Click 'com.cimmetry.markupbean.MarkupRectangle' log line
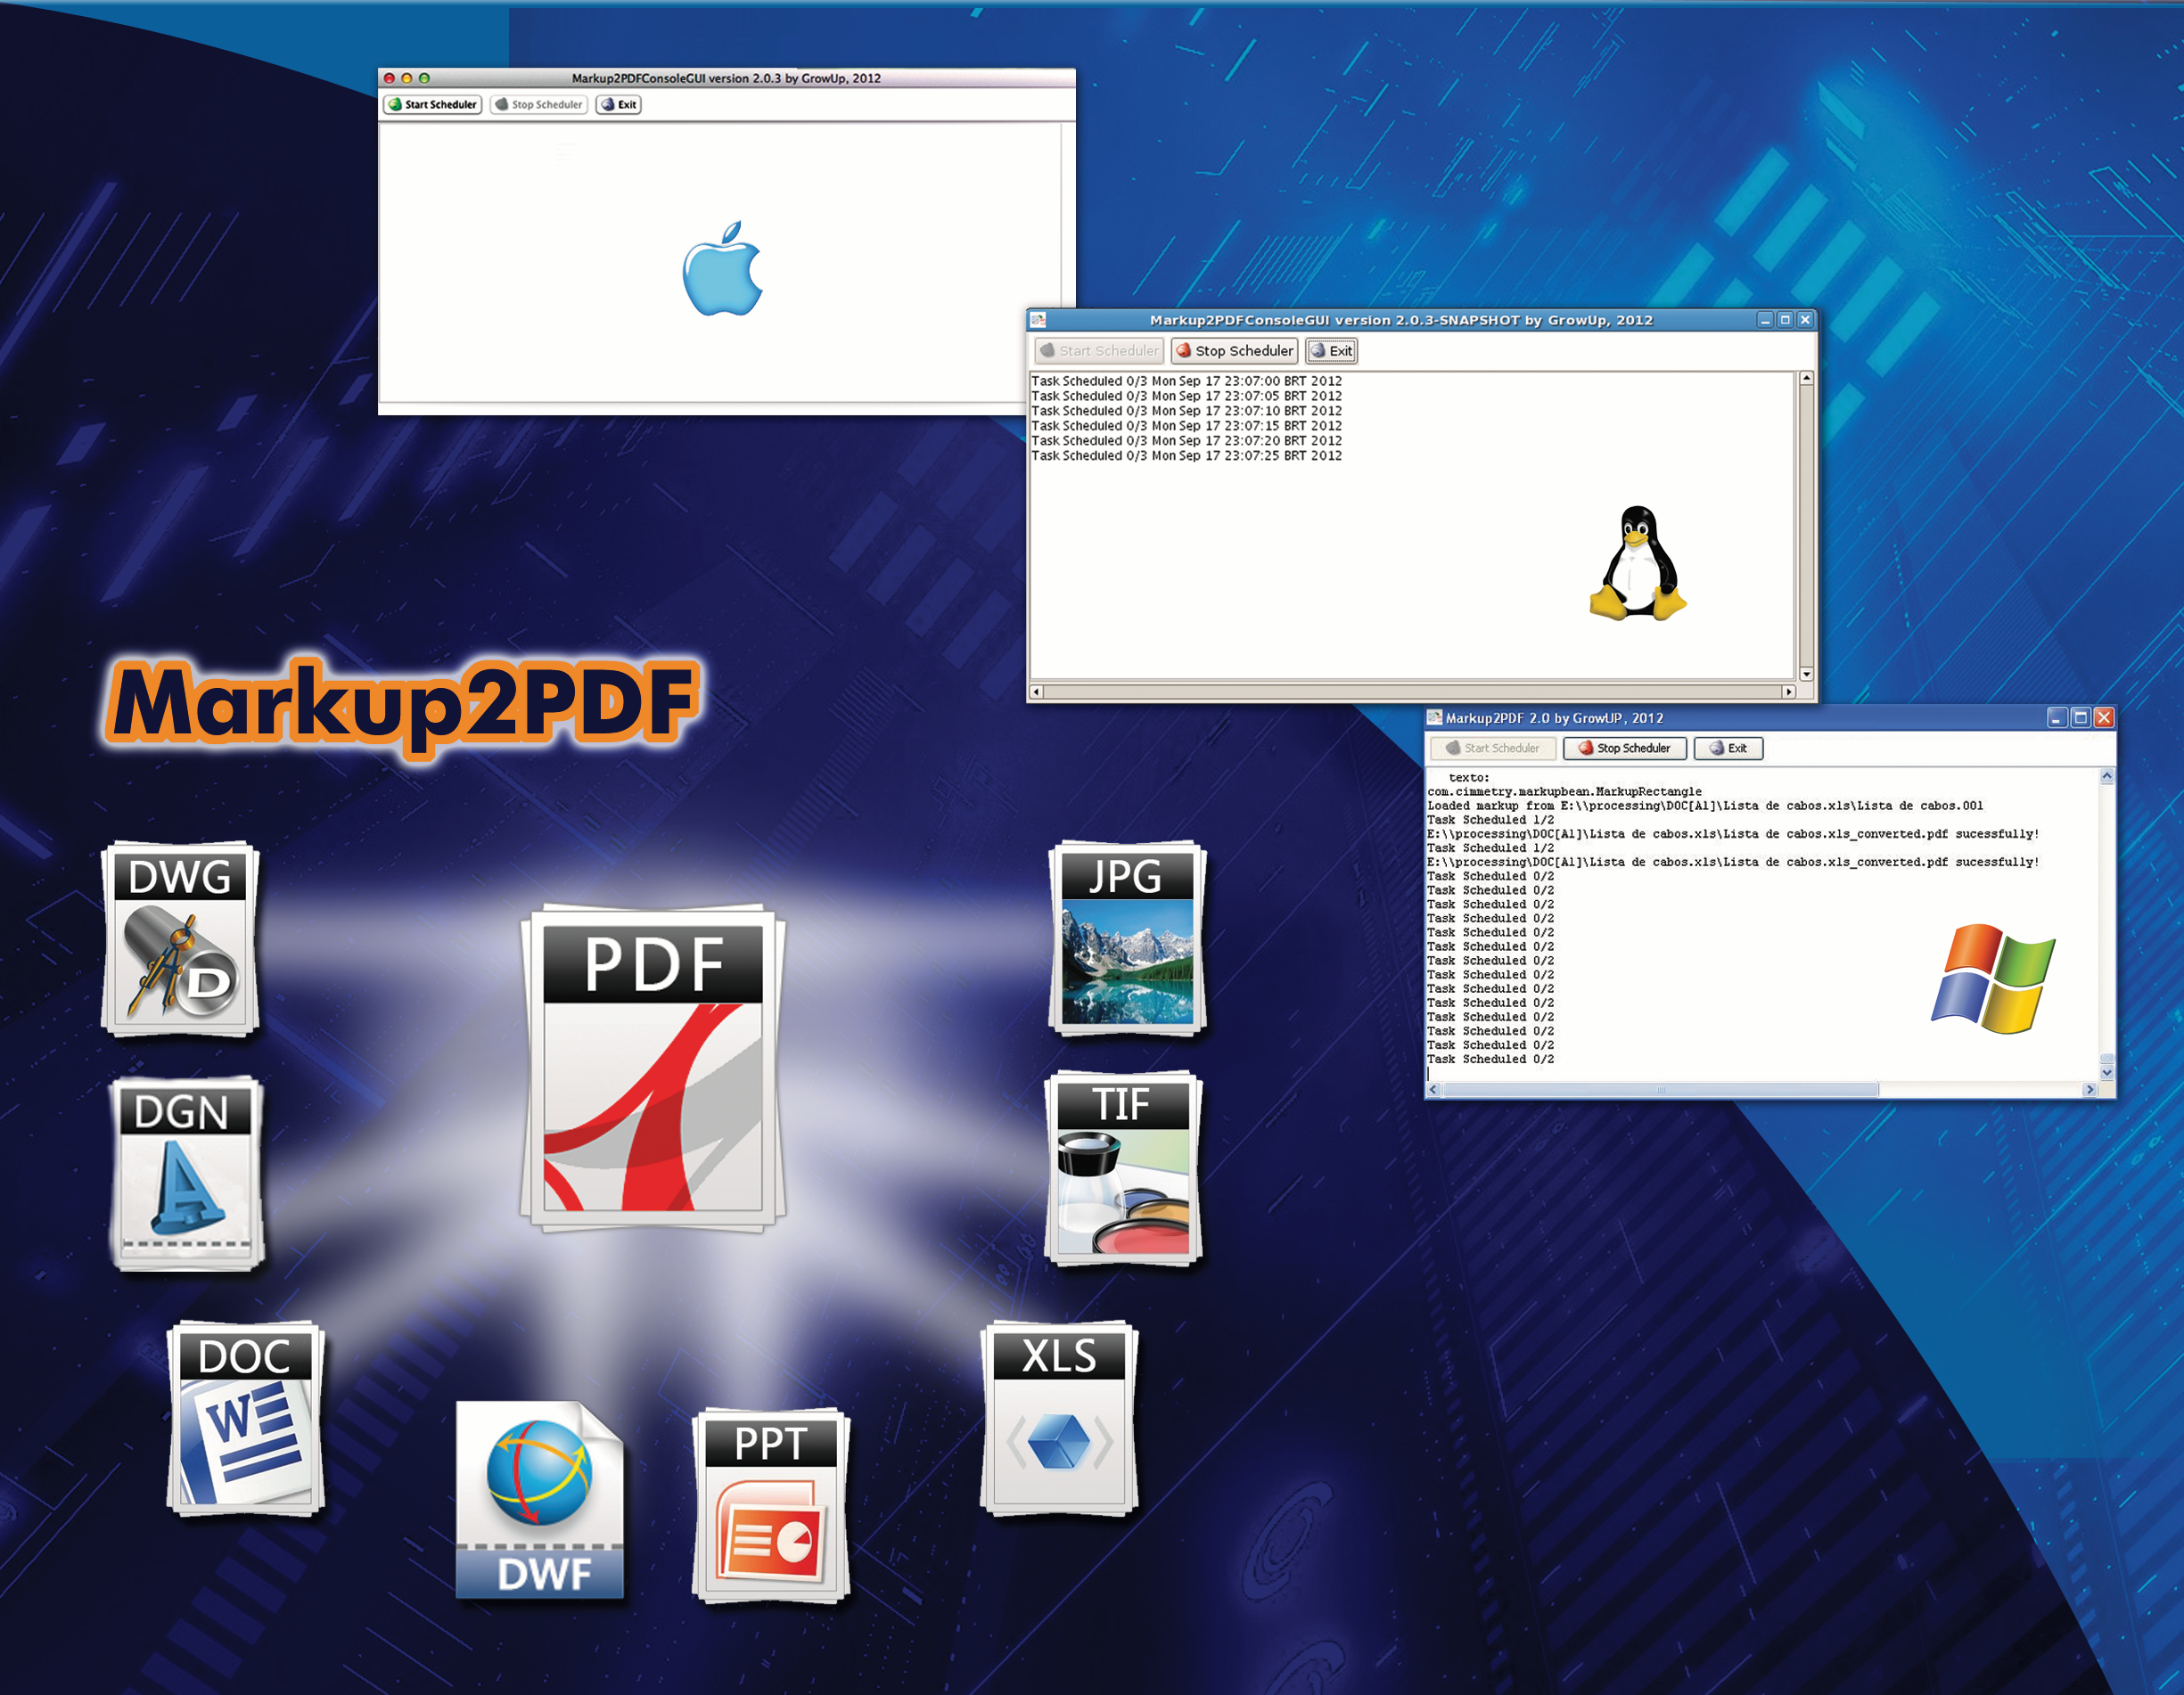 [1564, 792]
